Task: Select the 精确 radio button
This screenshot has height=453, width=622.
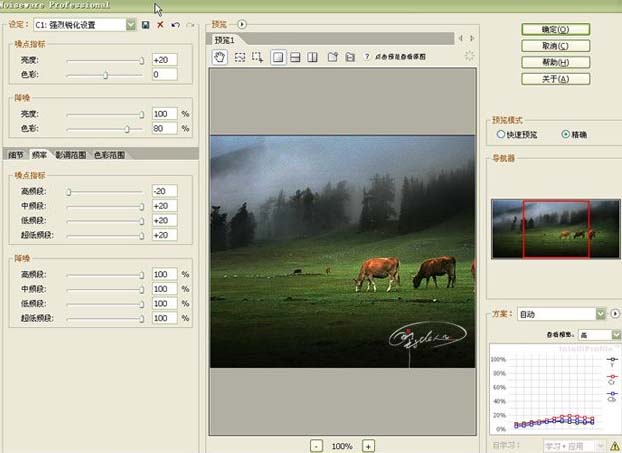Action: click(566, 134)
